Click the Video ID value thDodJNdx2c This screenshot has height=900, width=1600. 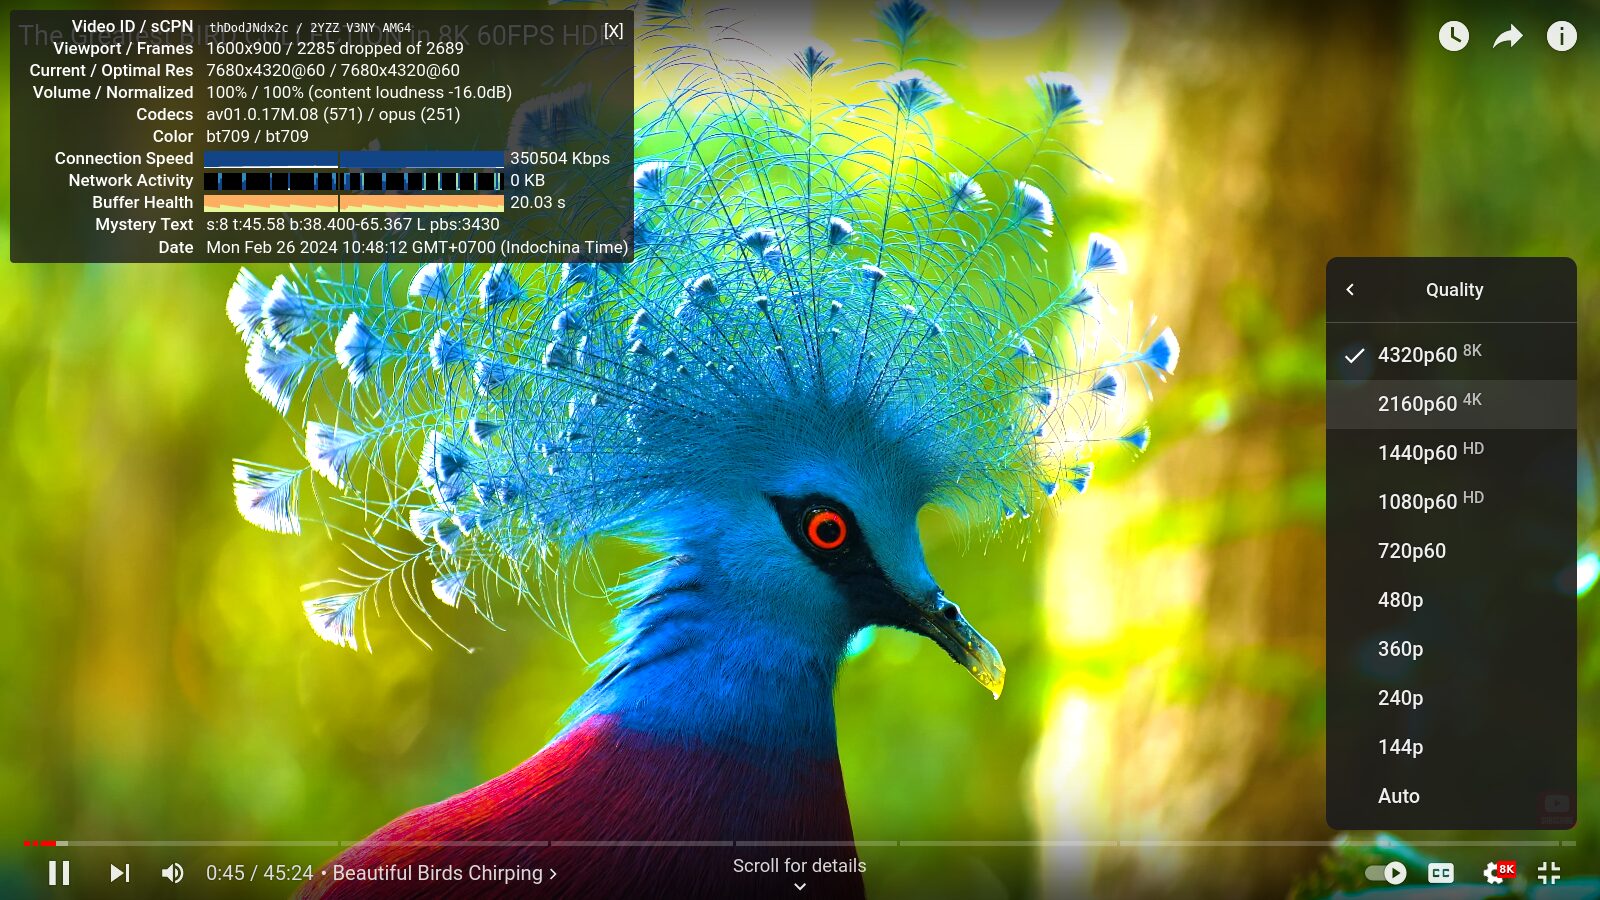pyautogui.click(x=248, y=28)
